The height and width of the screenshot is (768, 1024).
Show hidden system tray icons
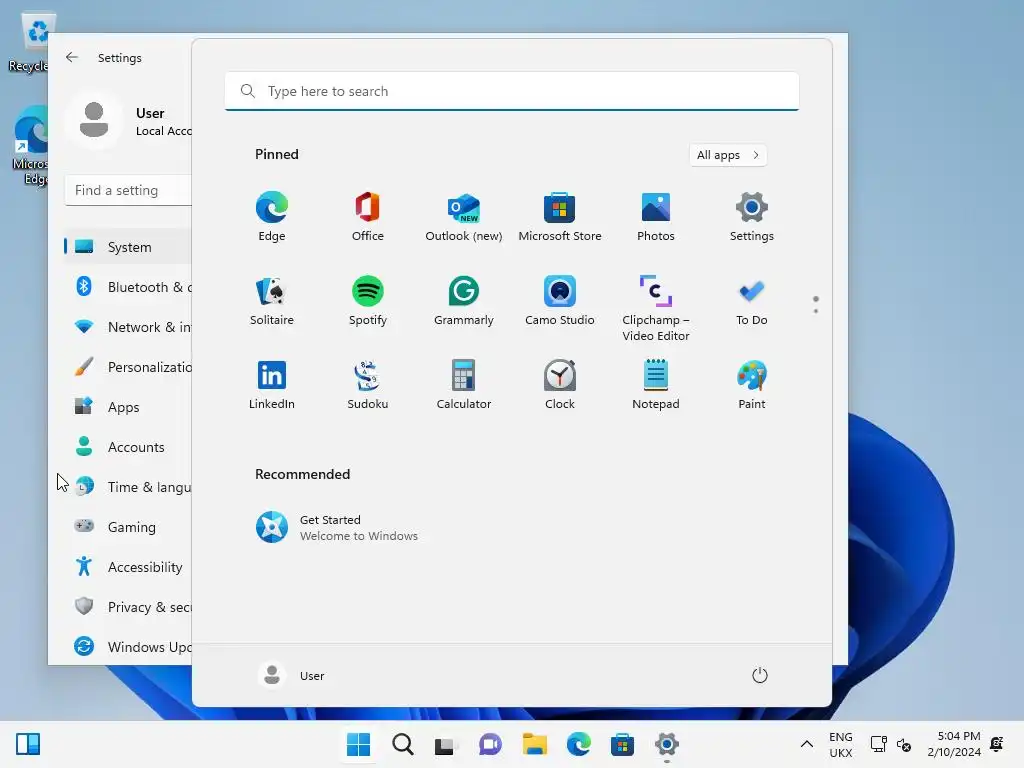pos(807,744)
